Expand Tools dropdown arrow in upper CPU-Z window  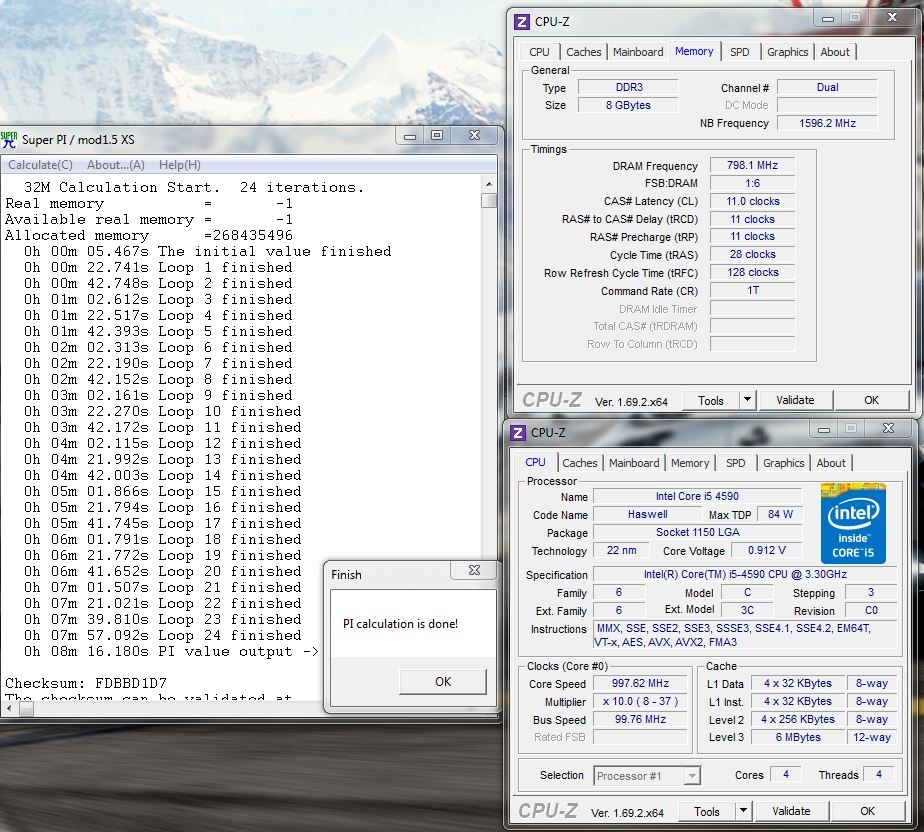coord(747,400)
